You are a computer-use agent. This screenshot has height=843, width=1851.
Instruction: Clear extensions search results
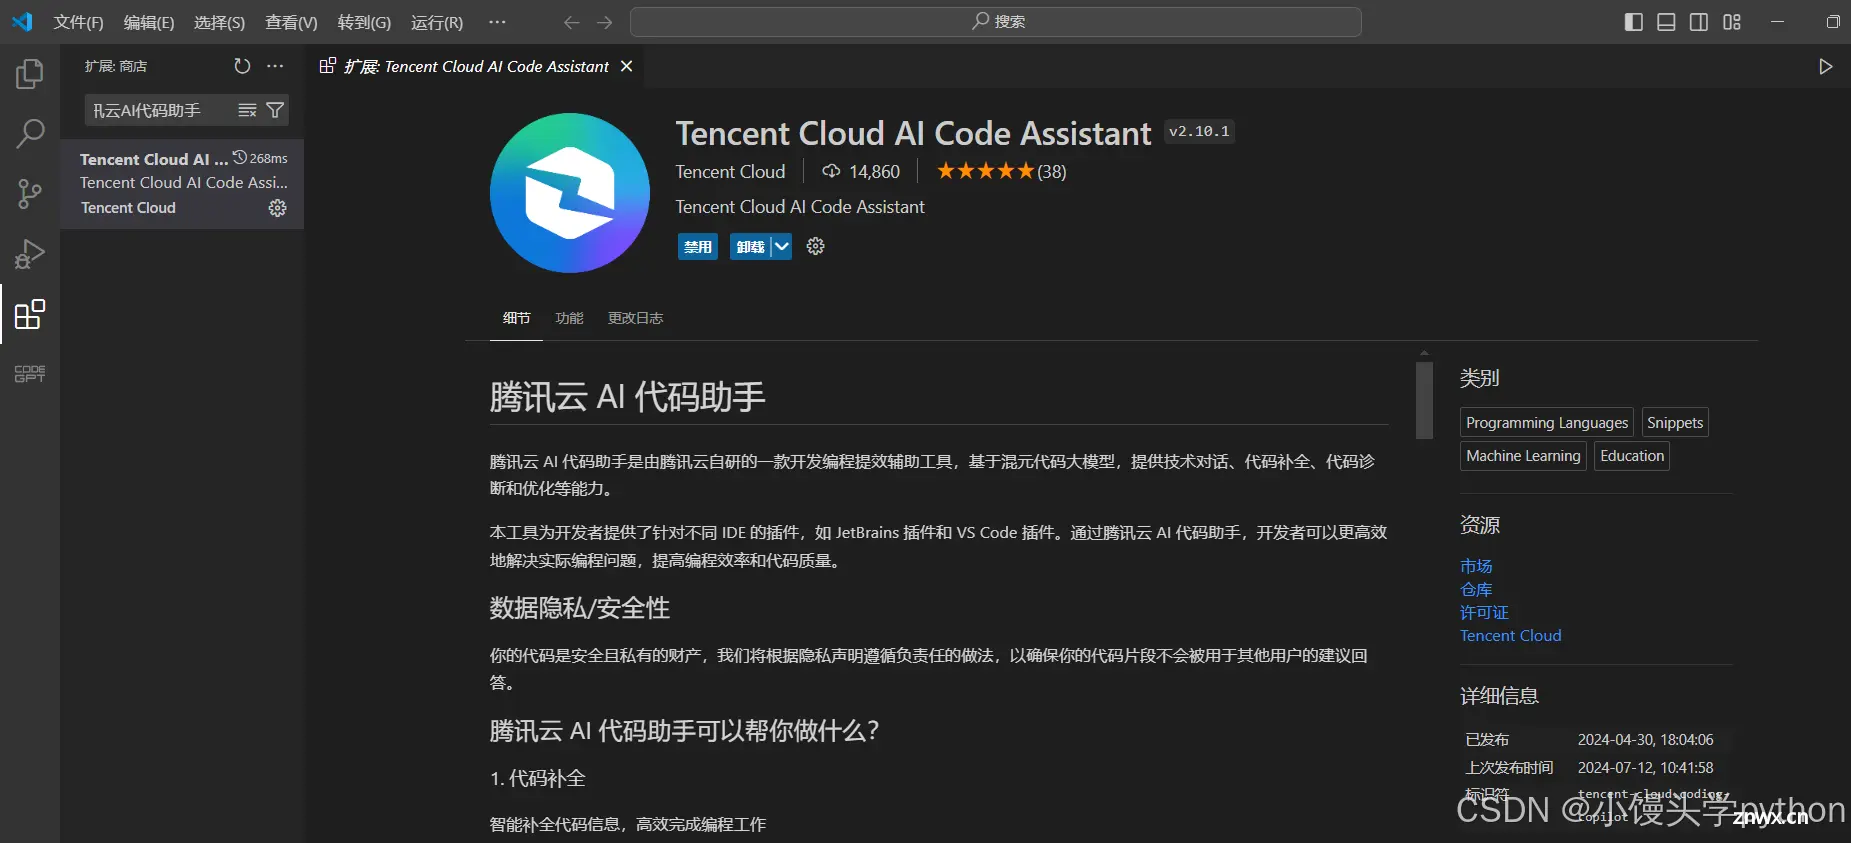click(x=247, y=110)
